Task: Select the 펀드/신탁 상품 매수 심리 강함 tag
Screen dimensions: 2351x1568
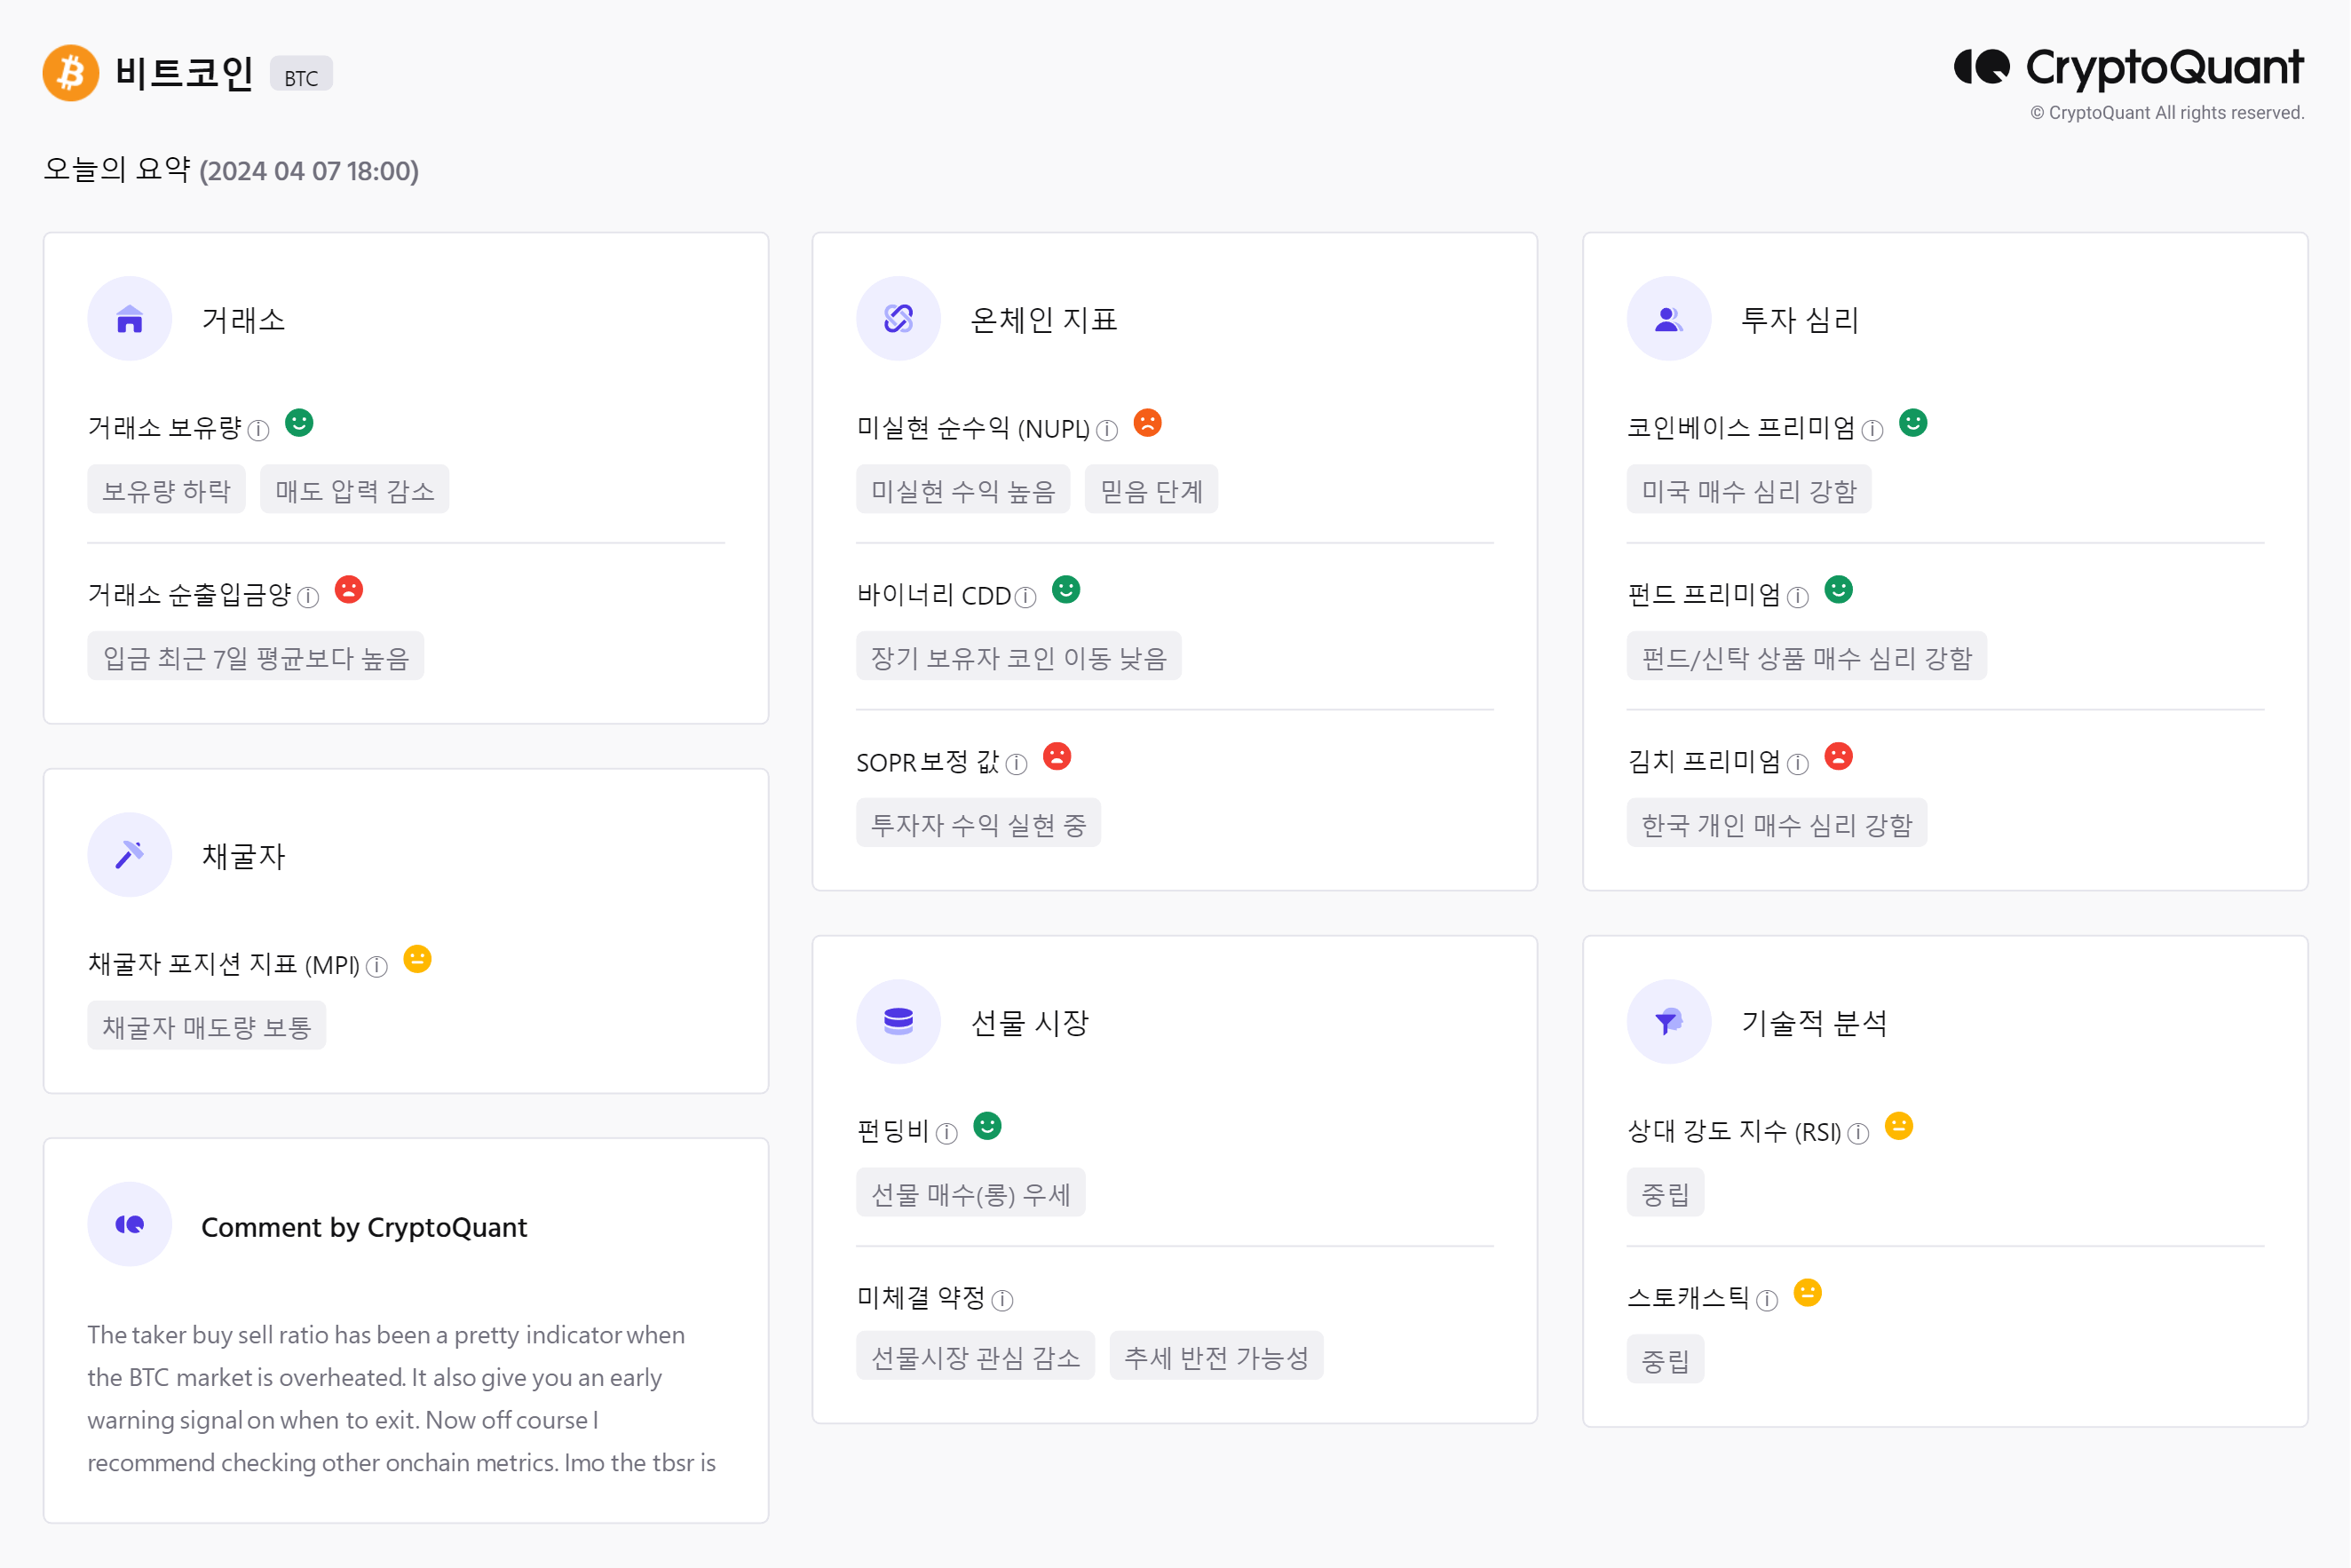Action: (x=1808, y=657)
